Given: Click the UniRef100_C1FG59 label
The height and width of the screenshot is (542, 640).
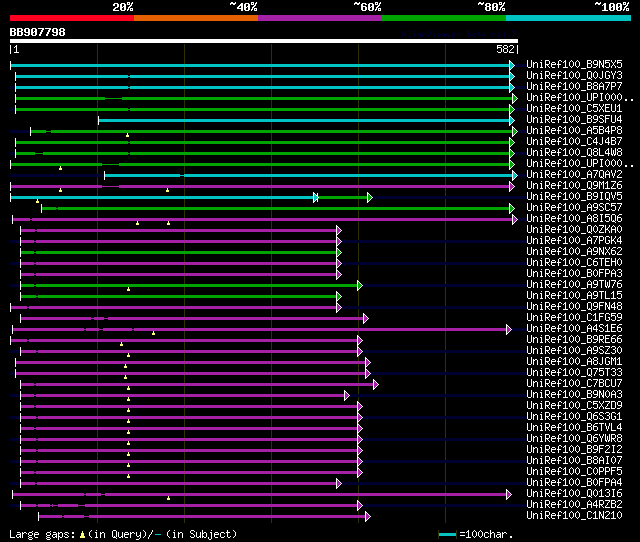Looking at the screenshot, I should click(x=574, y=318).
